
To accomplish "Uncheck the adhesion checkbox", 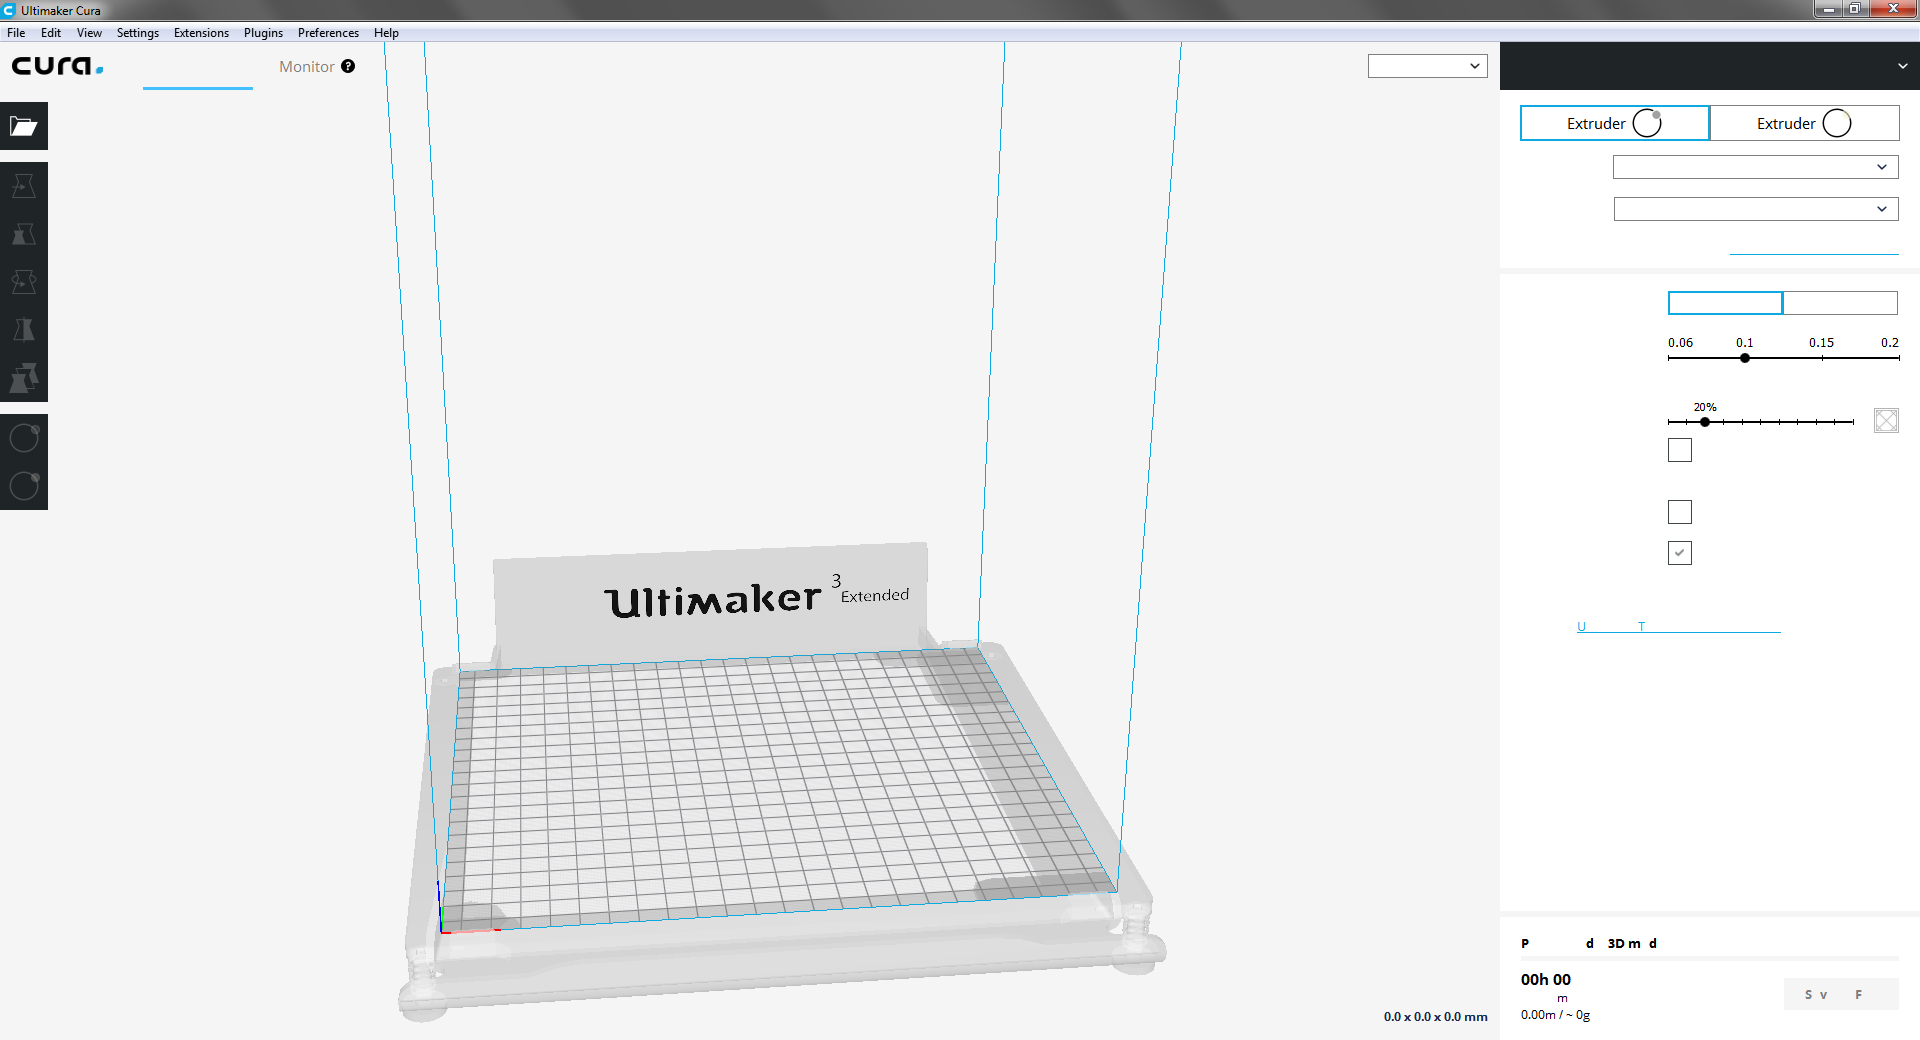I will click(x=1679, y=553).
